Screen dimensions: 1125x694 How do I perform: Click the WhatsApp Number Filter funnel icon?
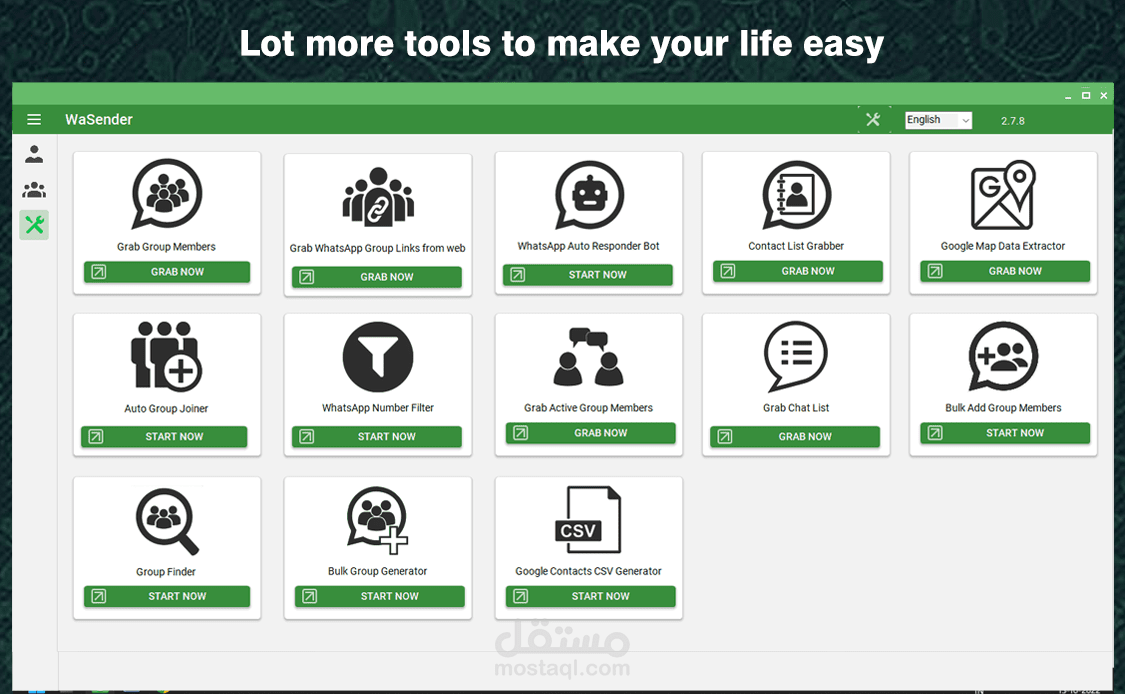click(x=378, y=357)
